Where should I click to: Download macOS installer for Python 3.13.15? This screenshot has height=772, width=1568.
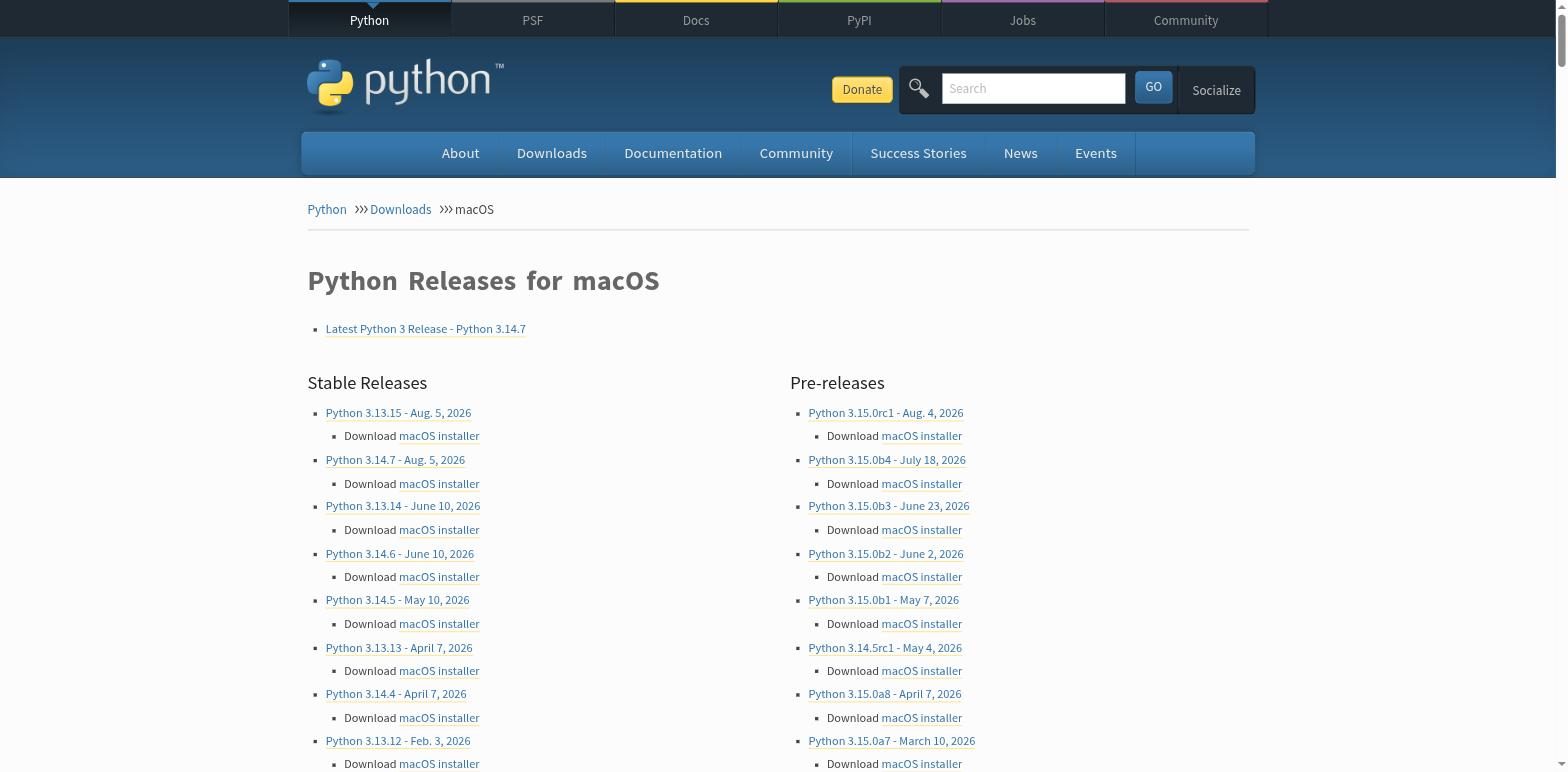(x=439, y=436)
